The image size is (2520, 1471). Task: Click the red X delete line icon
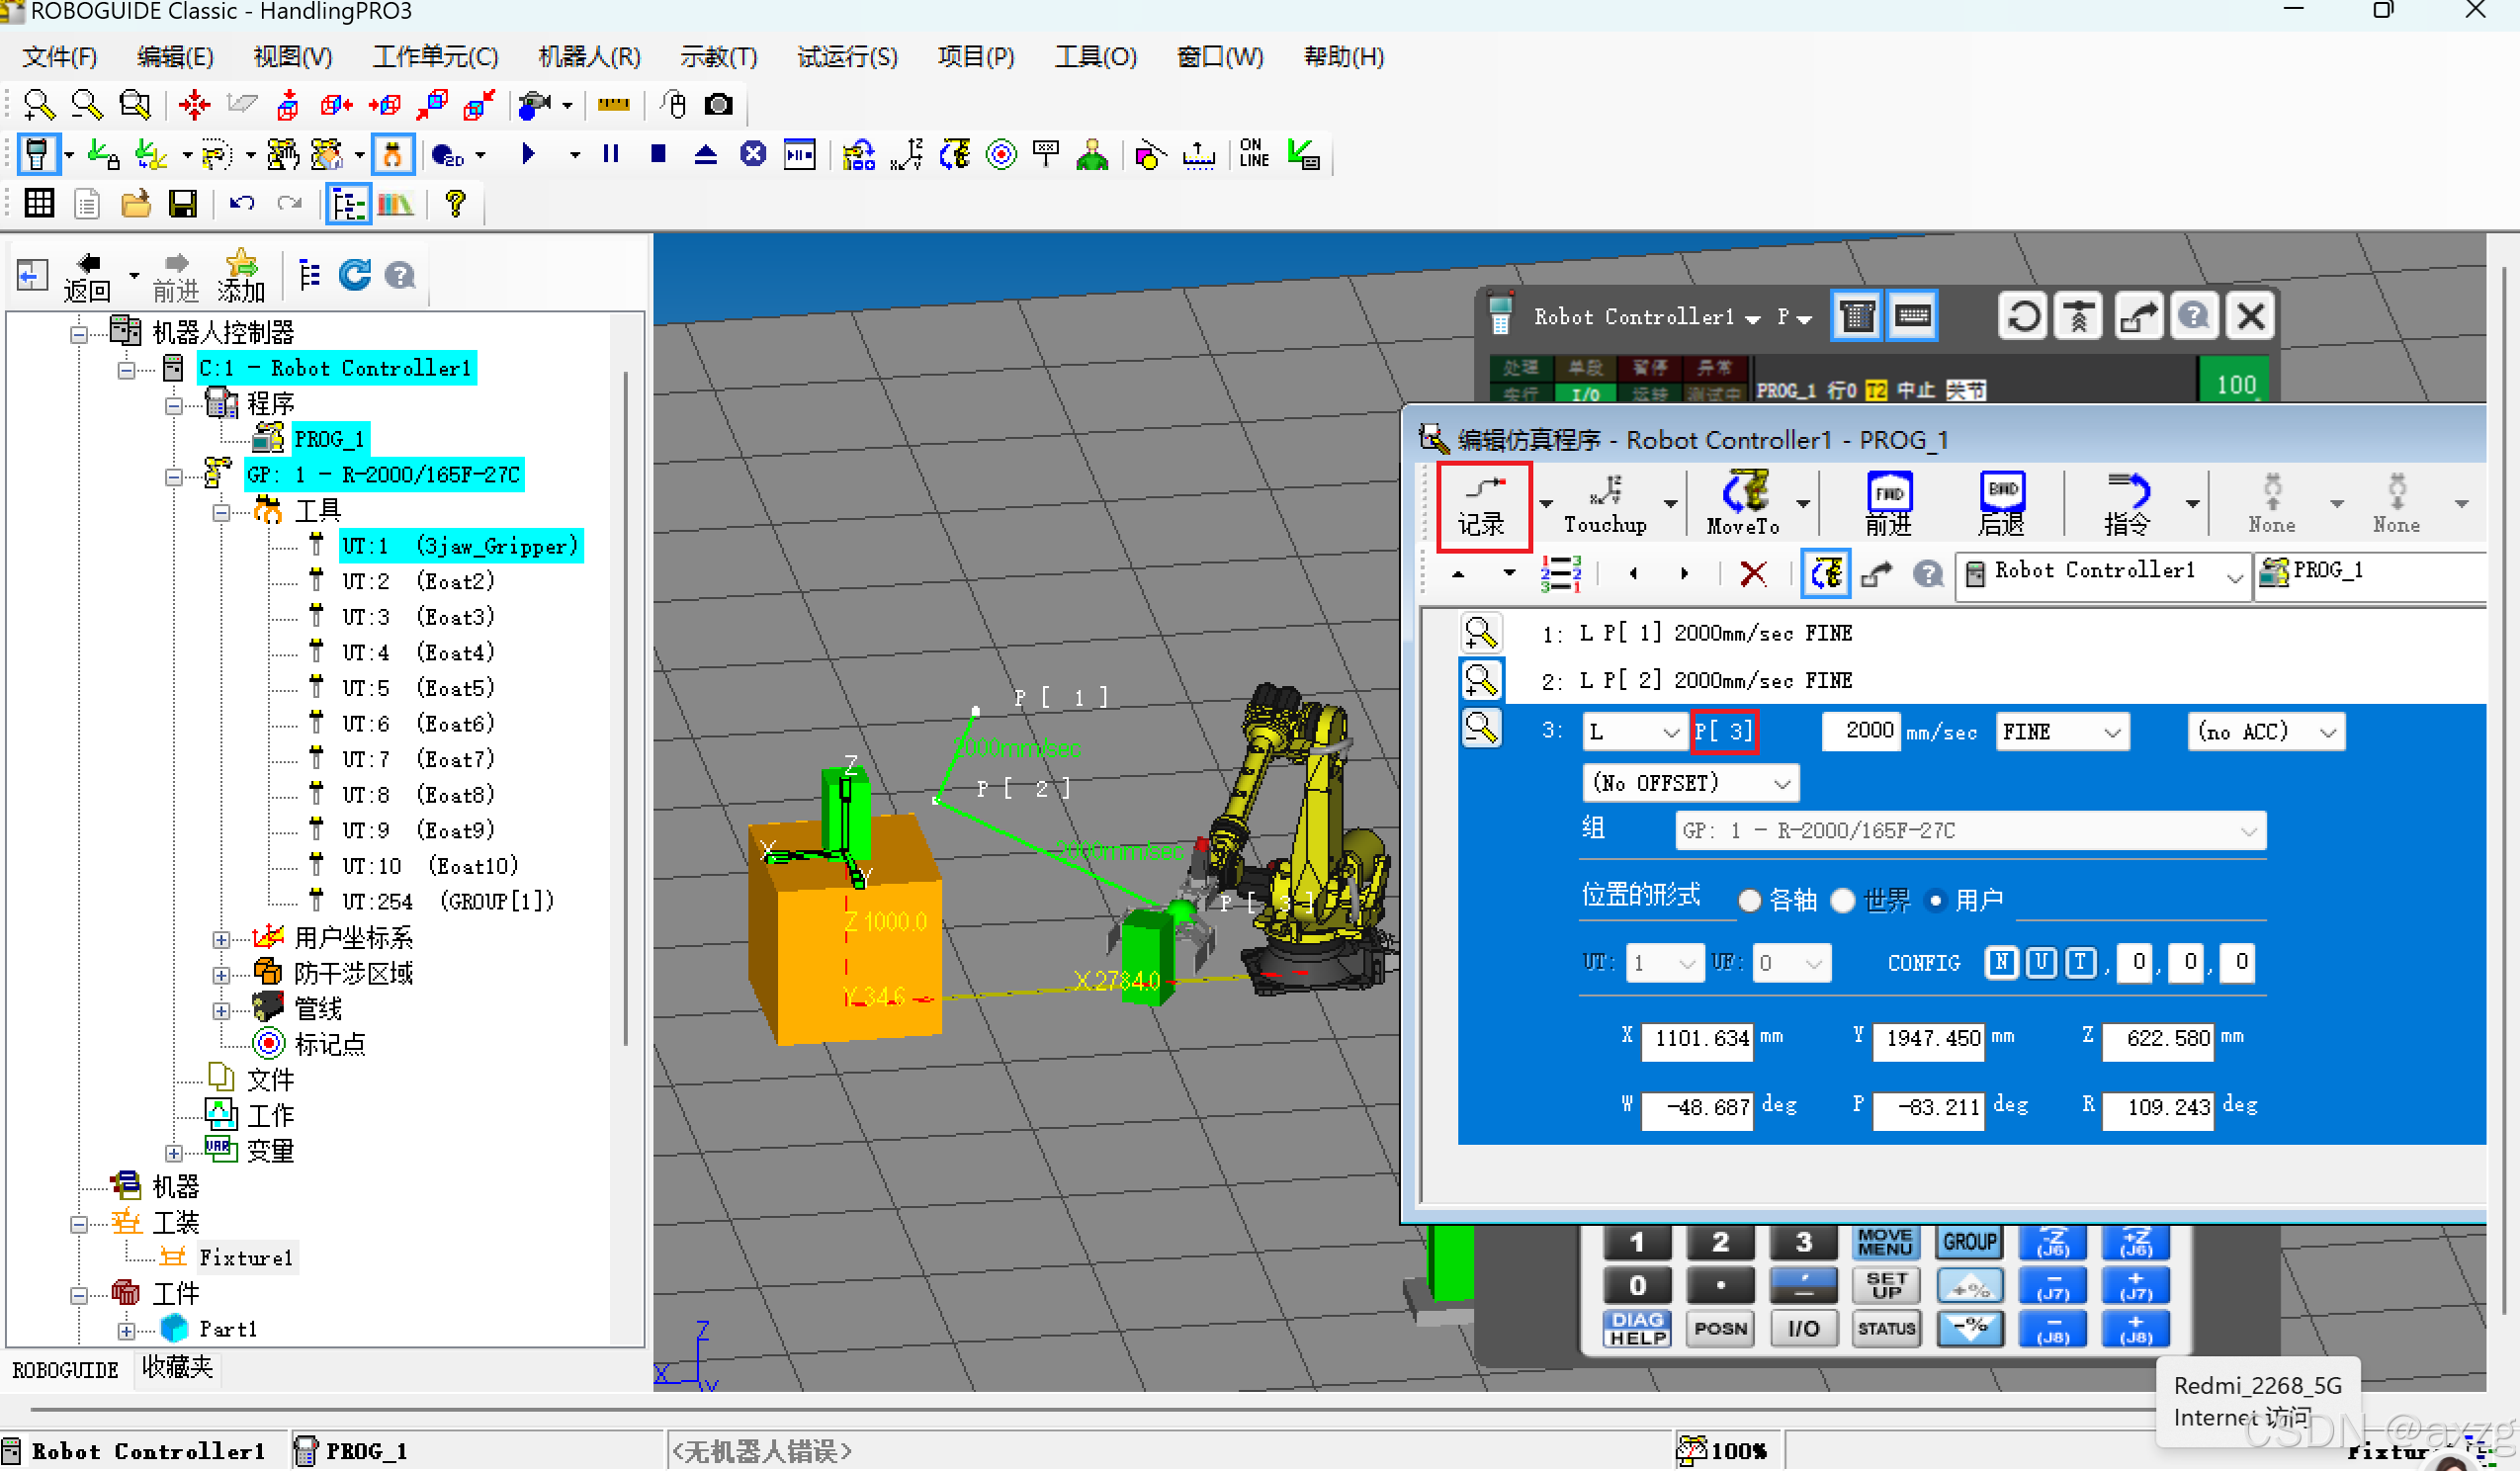pos(1752,574)
